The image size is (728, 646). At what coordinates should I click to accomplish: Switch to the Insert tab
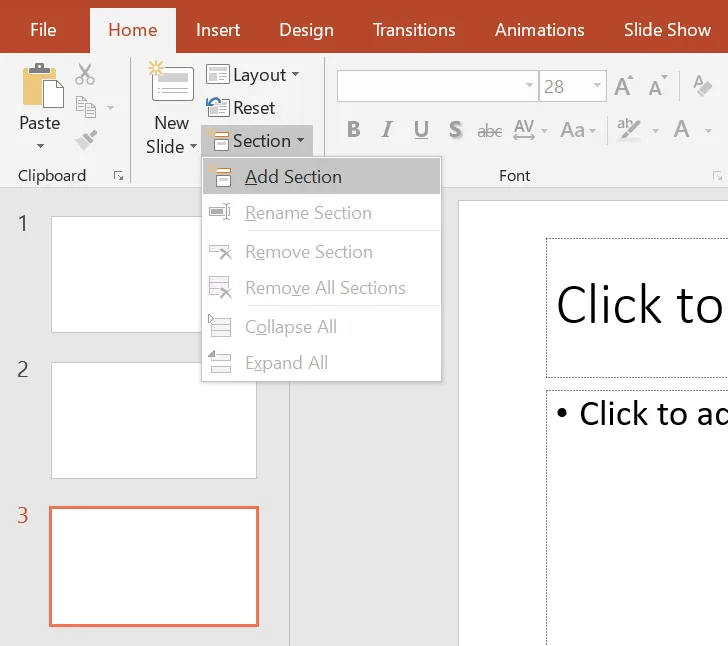(x=218, y=30)
